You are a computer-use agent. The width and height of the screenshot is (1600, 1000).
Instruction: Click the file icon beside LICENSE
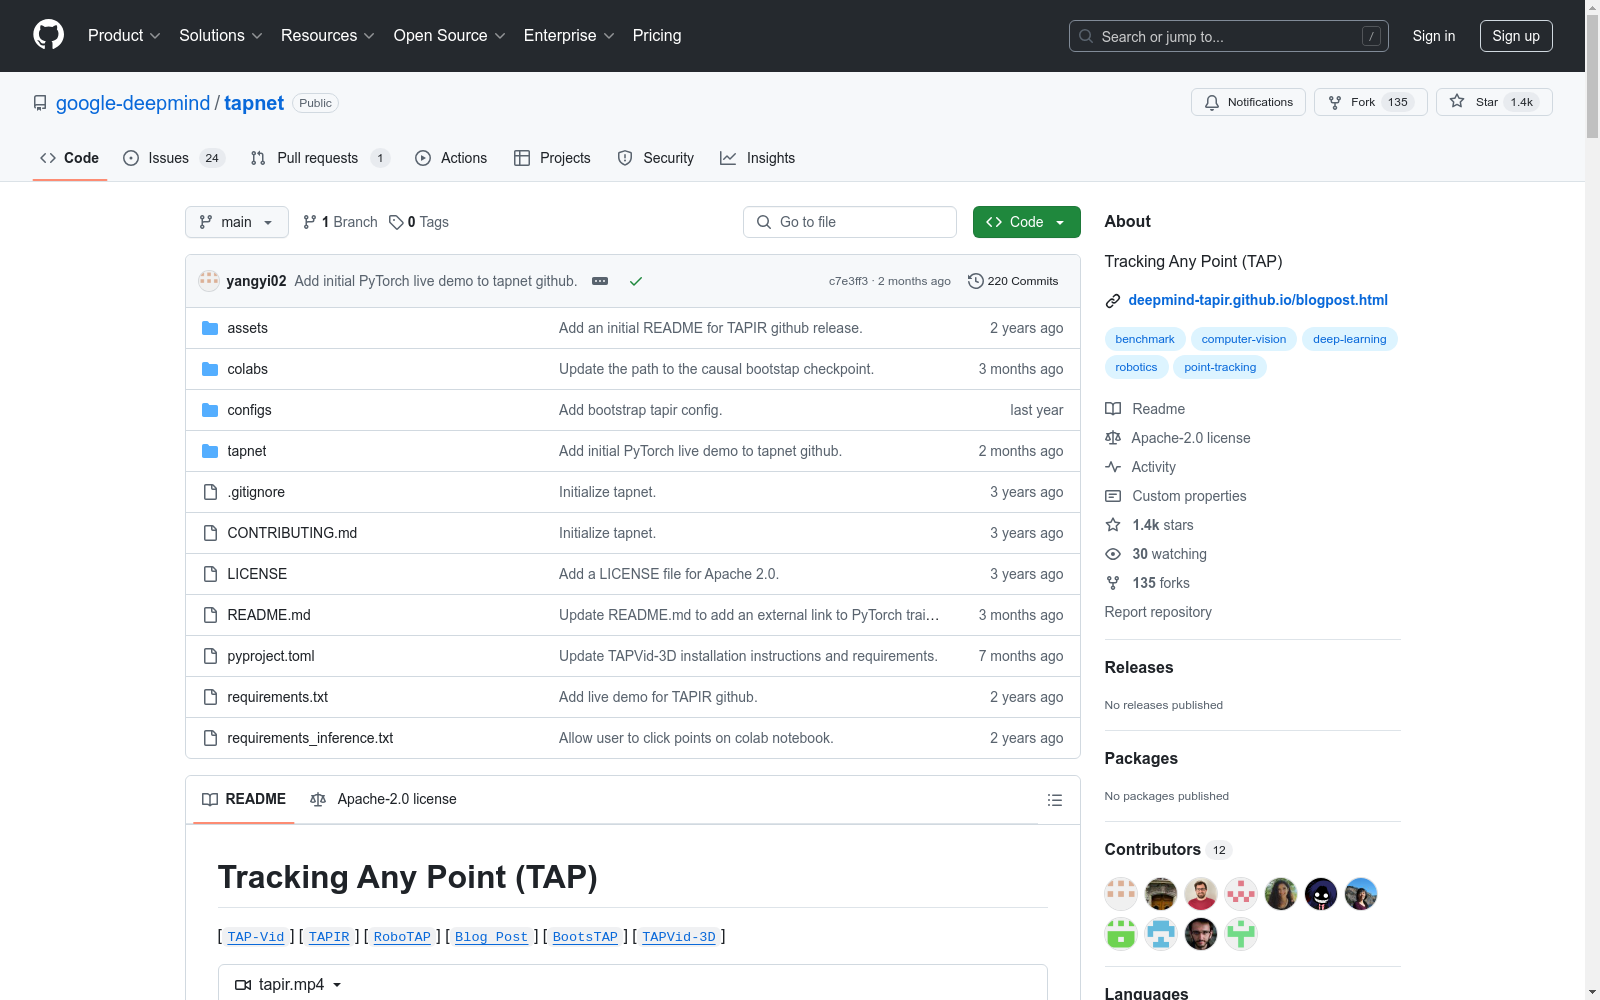point(210,574)
